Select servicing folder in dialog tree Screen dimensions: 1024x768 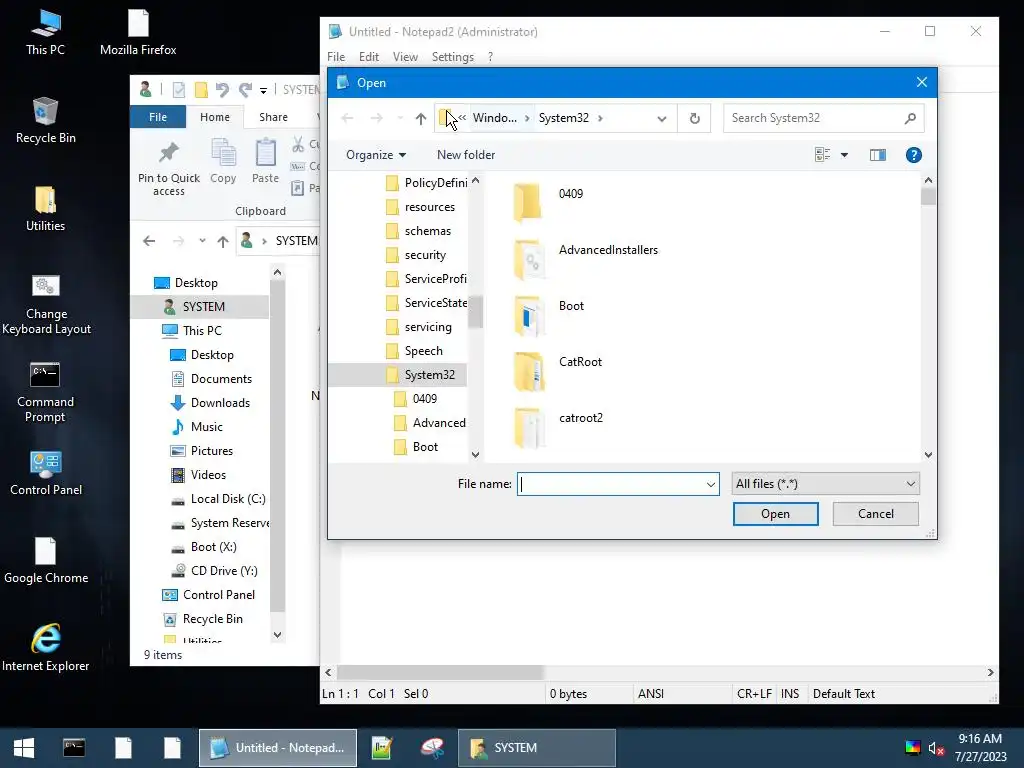(x=419, y=327)
